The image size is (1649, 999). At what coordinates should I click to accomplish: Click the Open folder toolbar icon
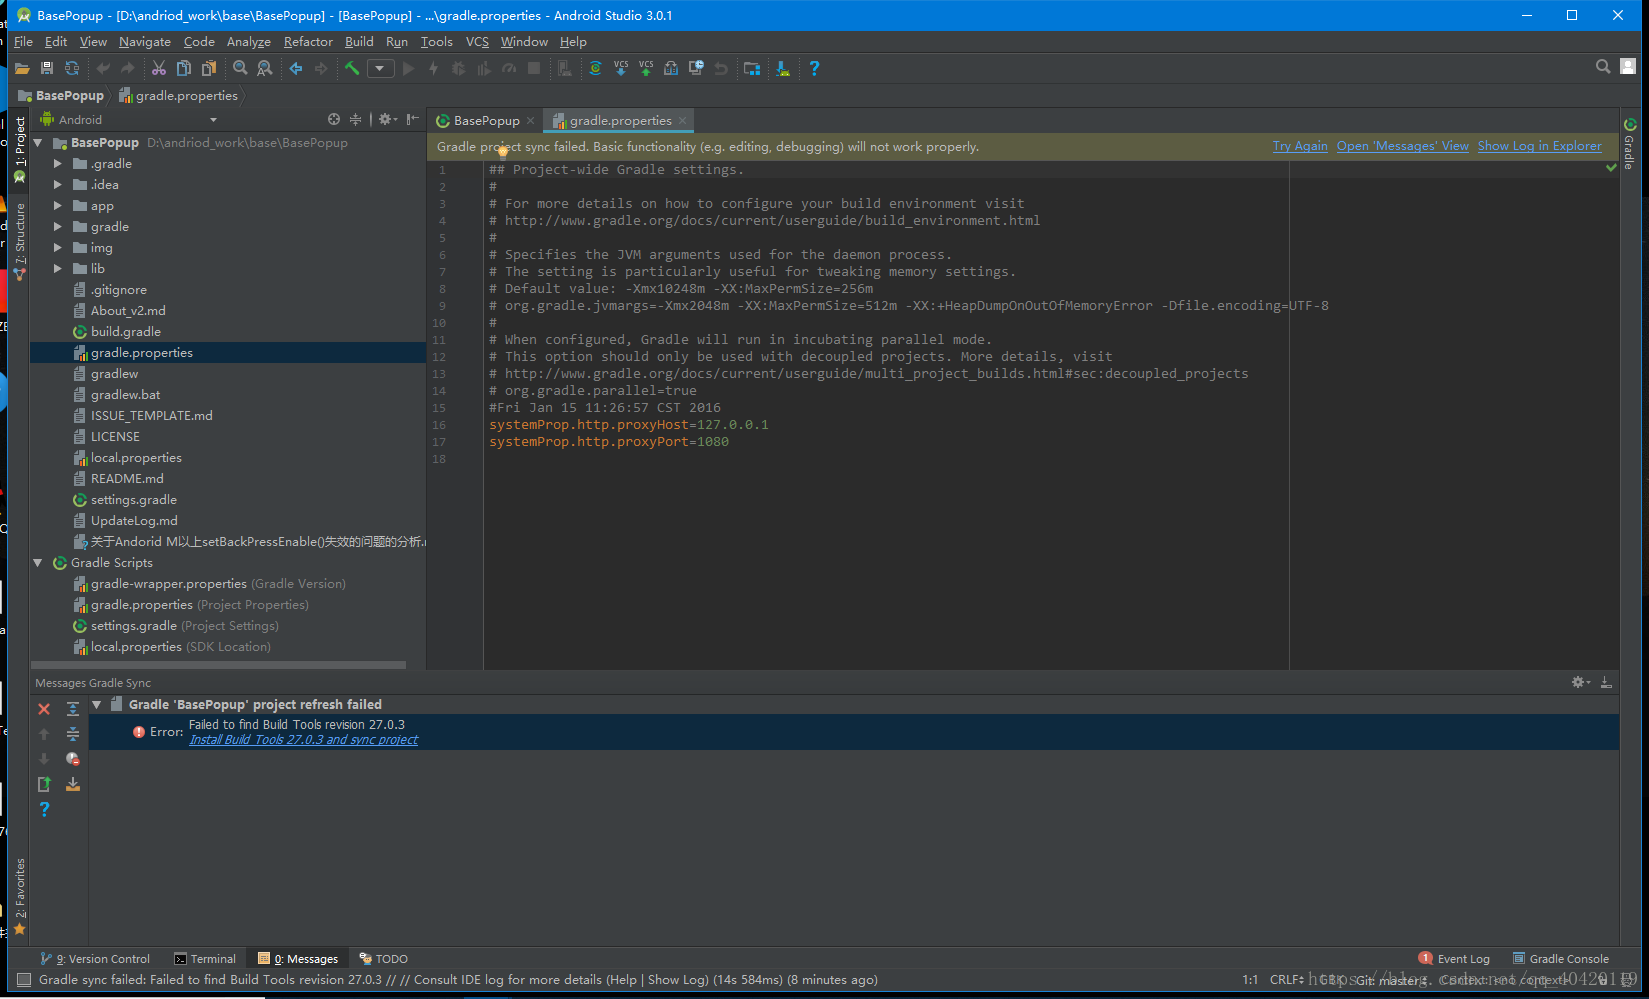click(22, 68)
